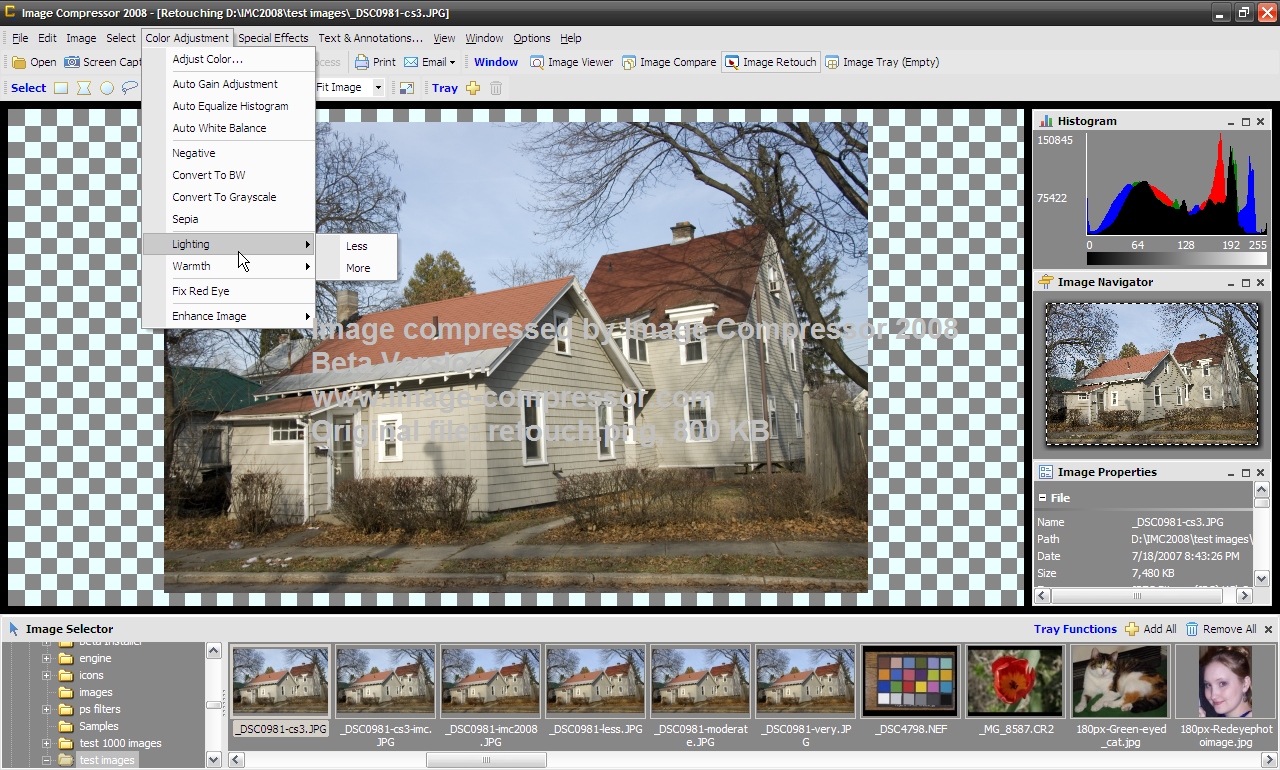Maximize the Image Navigator panel
Viewport: 1280px width, 770px height.
pyautogui.click(x=1246, y=283)
